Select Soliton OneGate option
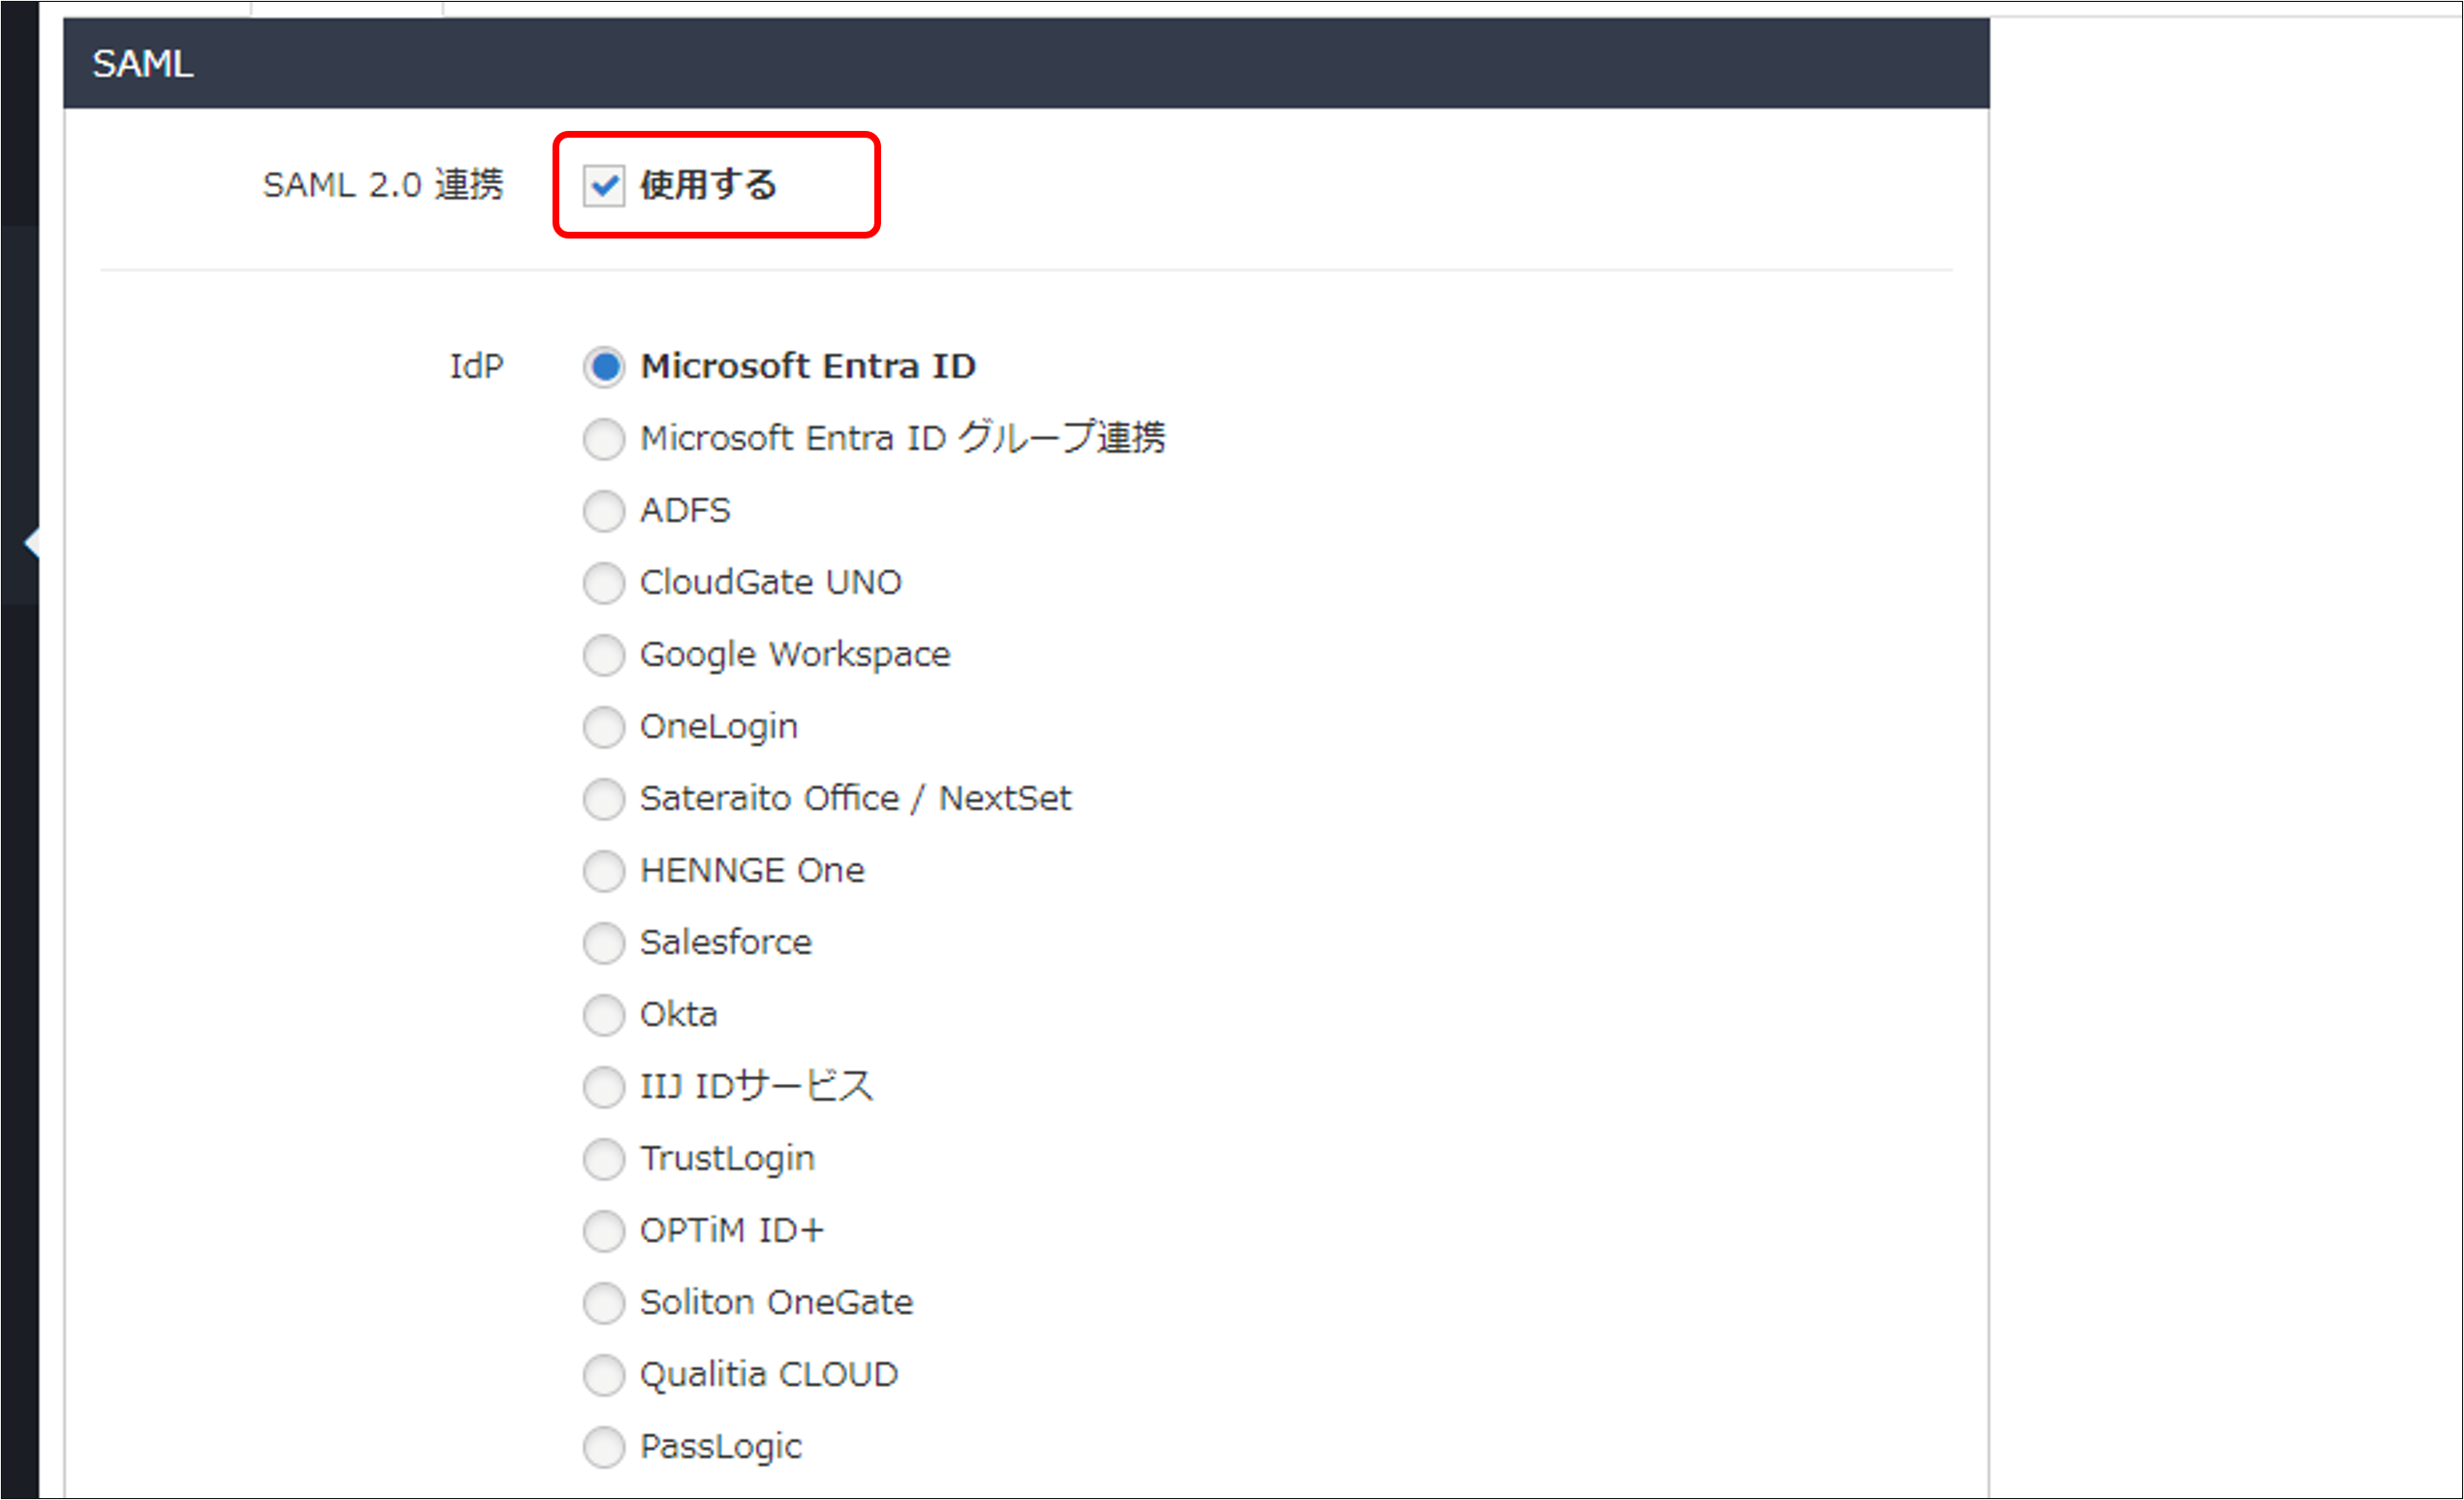The image size is (2464, 1500). coord(604,1303)
